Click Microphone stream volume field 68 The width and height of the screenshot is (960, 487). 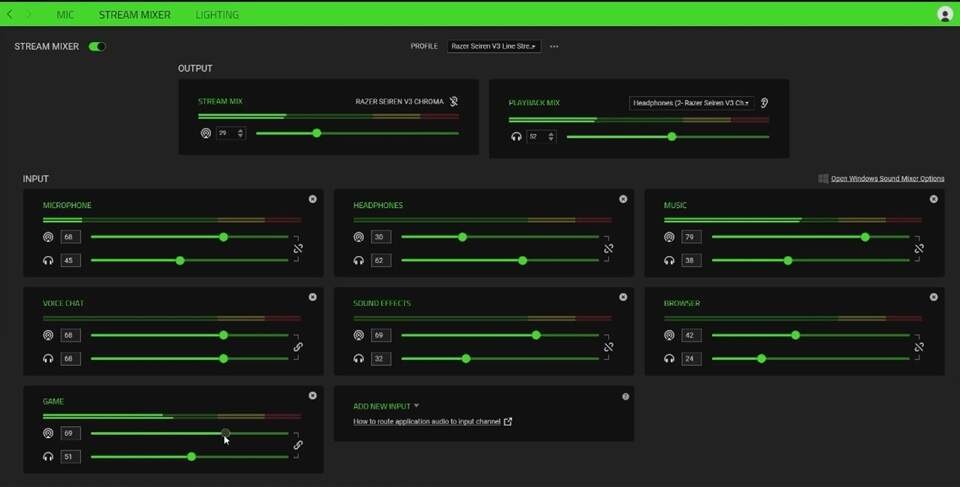click(70, 237)
